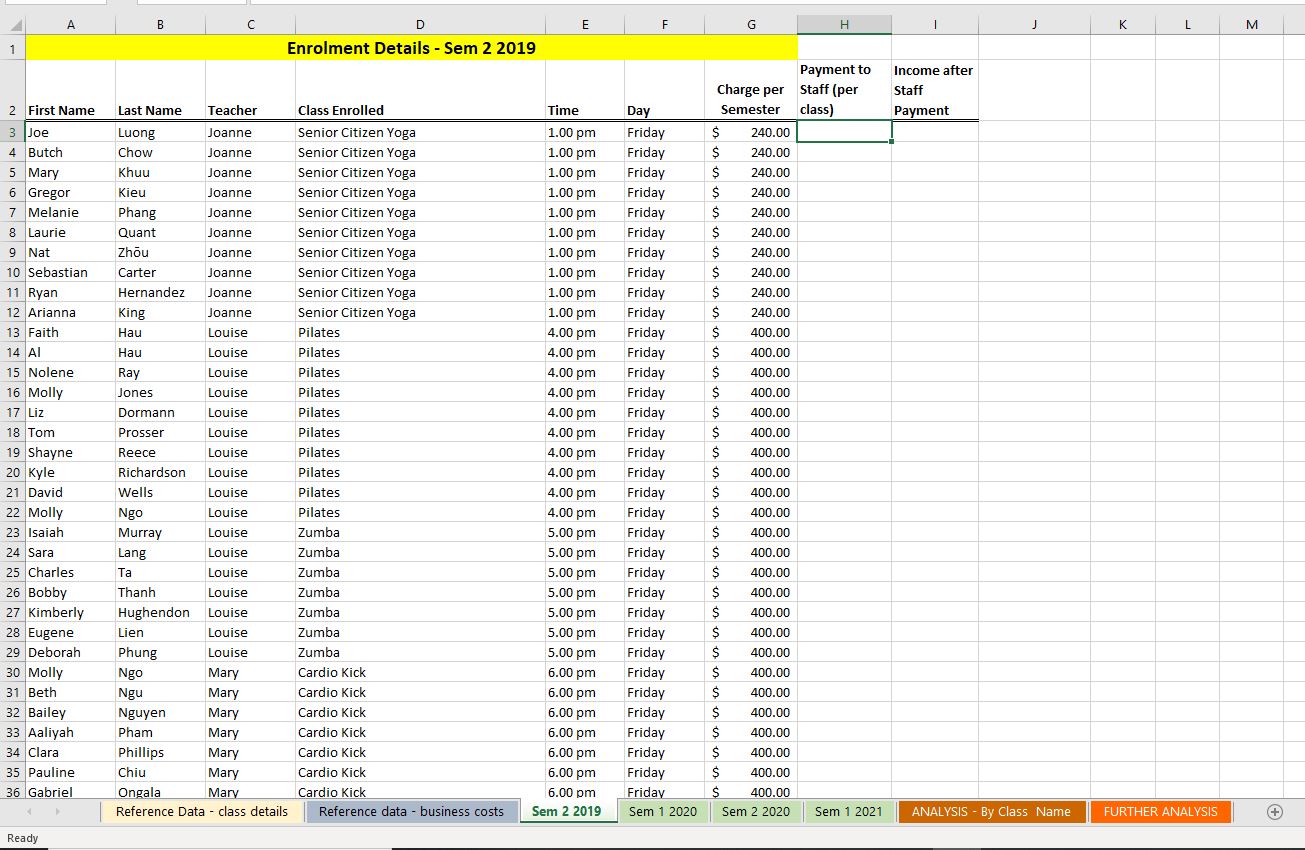Select the first name cell Pauline
1305x850 pixels.
pos(70,772)
